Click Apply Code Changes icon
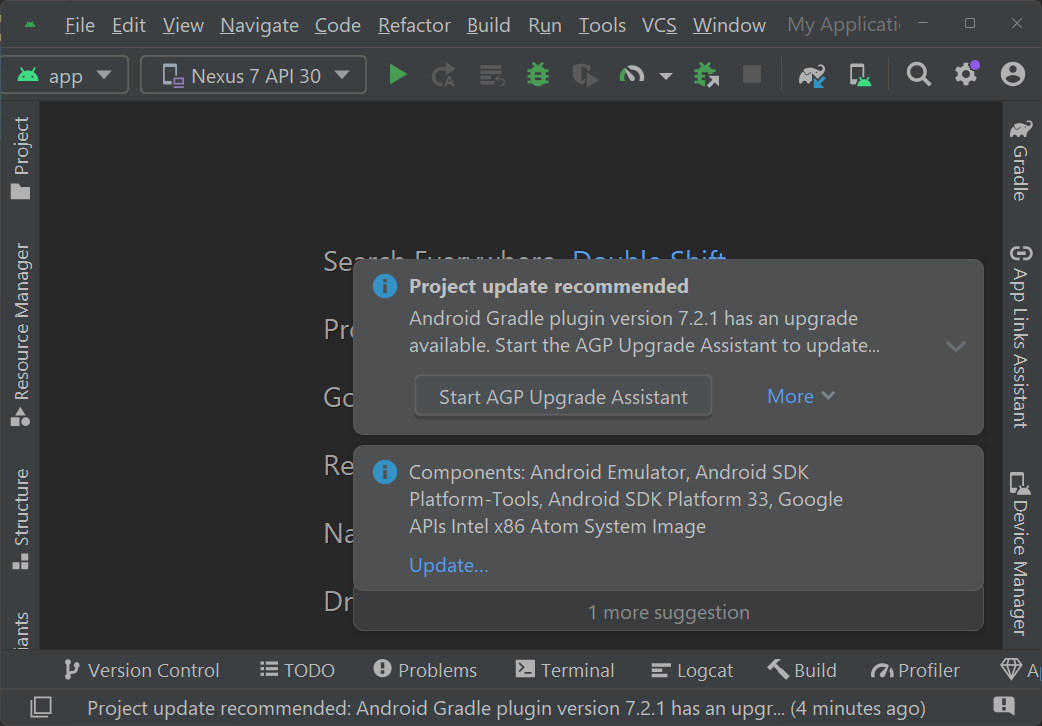 [492, 75]
